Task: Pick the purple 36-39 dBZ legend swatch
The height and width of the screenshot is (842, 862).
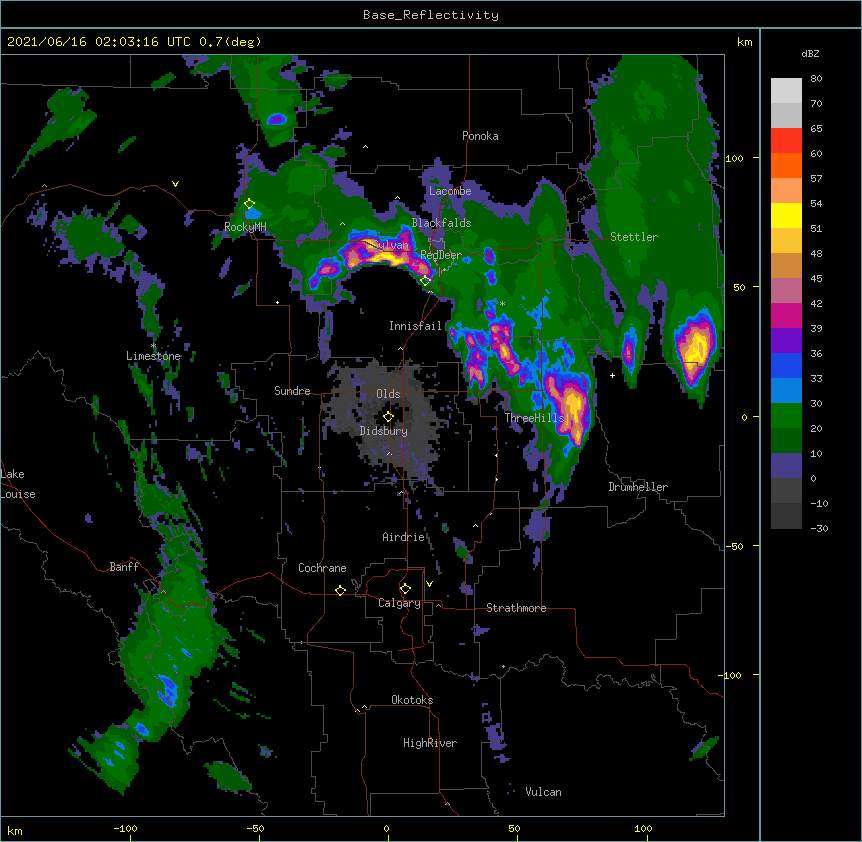Action: (x=786, y=341)
